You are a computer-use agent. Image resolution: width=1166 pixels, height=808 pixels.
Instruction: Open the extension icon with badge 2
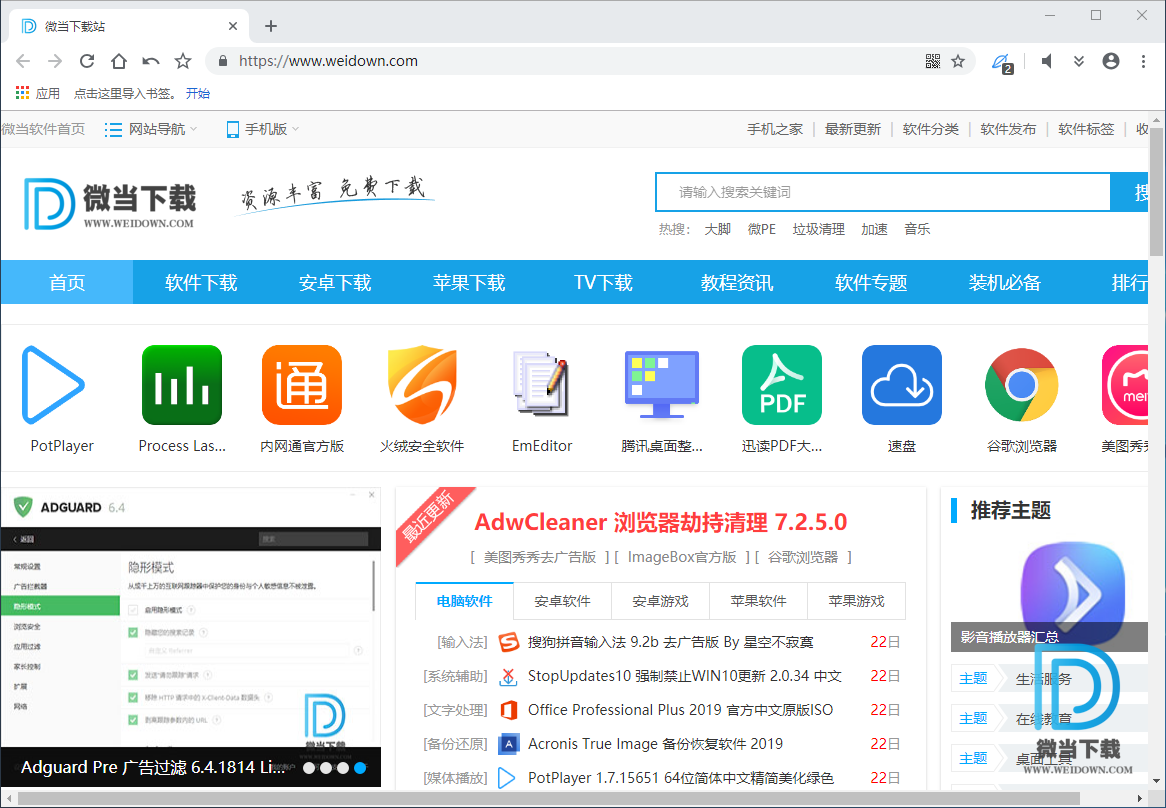coord(1002,62)
